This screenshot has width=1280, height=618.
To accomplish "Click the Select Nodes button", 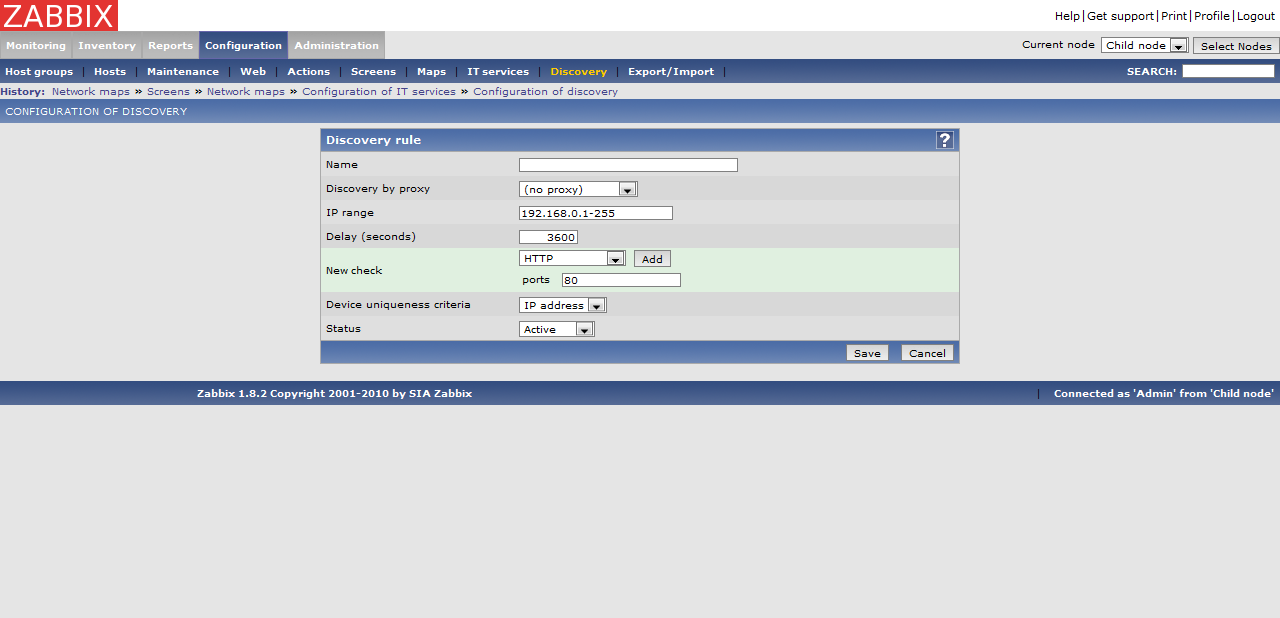I will click(x=1236, y=46).
